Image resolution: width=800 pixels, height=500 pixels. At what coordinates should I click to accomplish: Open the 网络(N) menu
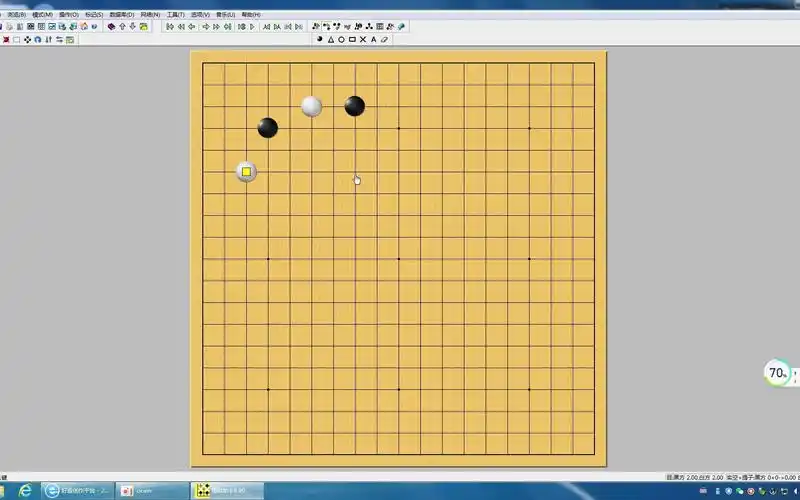pyautogui.click(x=150, y=15)
